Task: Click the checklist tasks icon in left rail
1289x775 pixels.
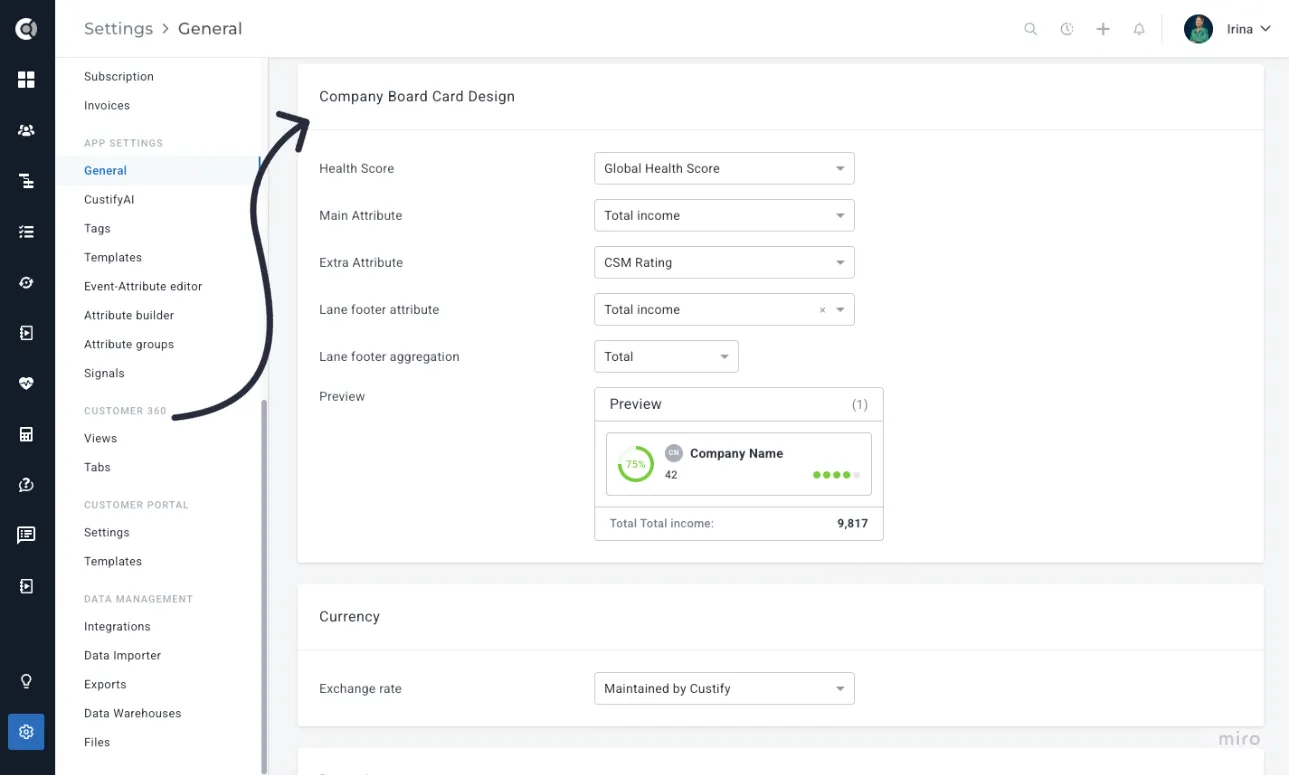Action: click(27, 232)
